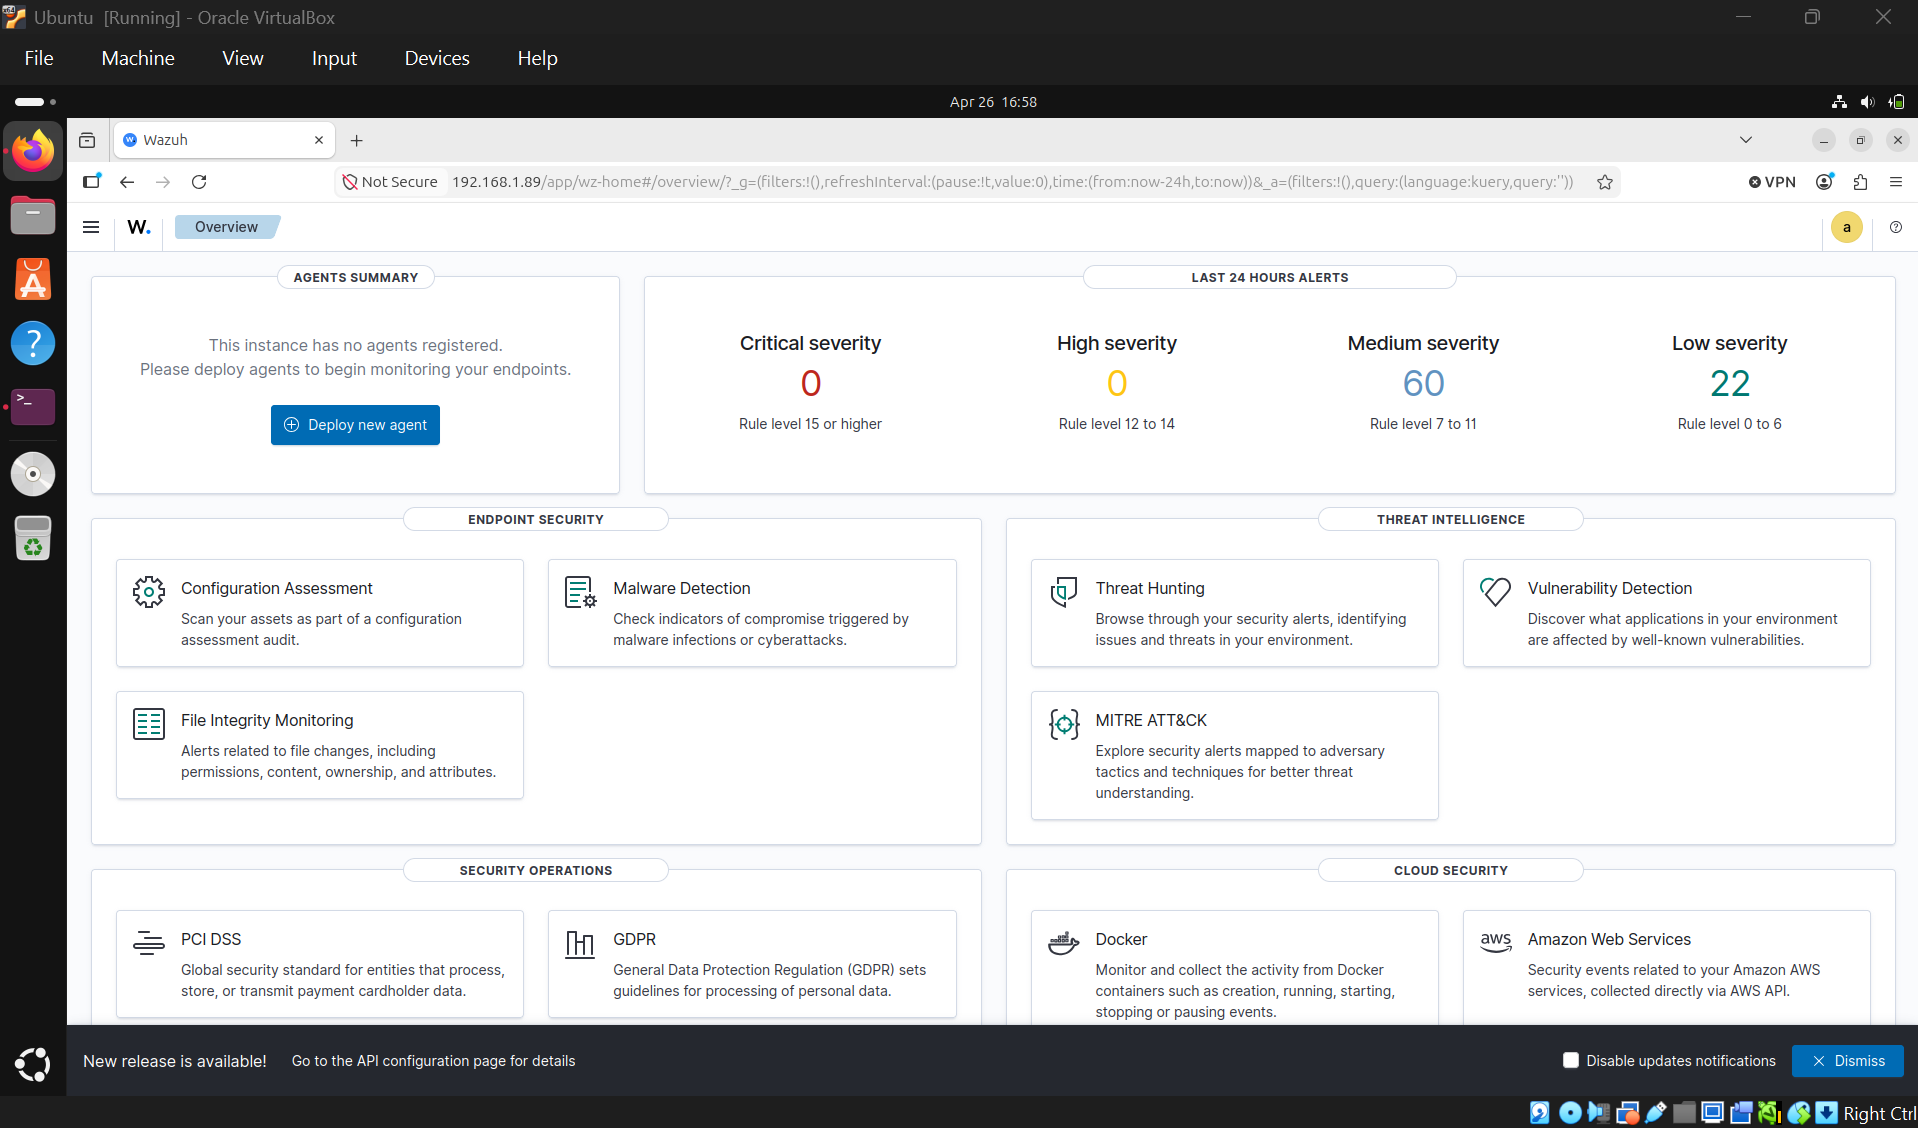Click the PCI DSS icon
Image resolution: width=1918 pixels, height=1128 pixels.
149,943
